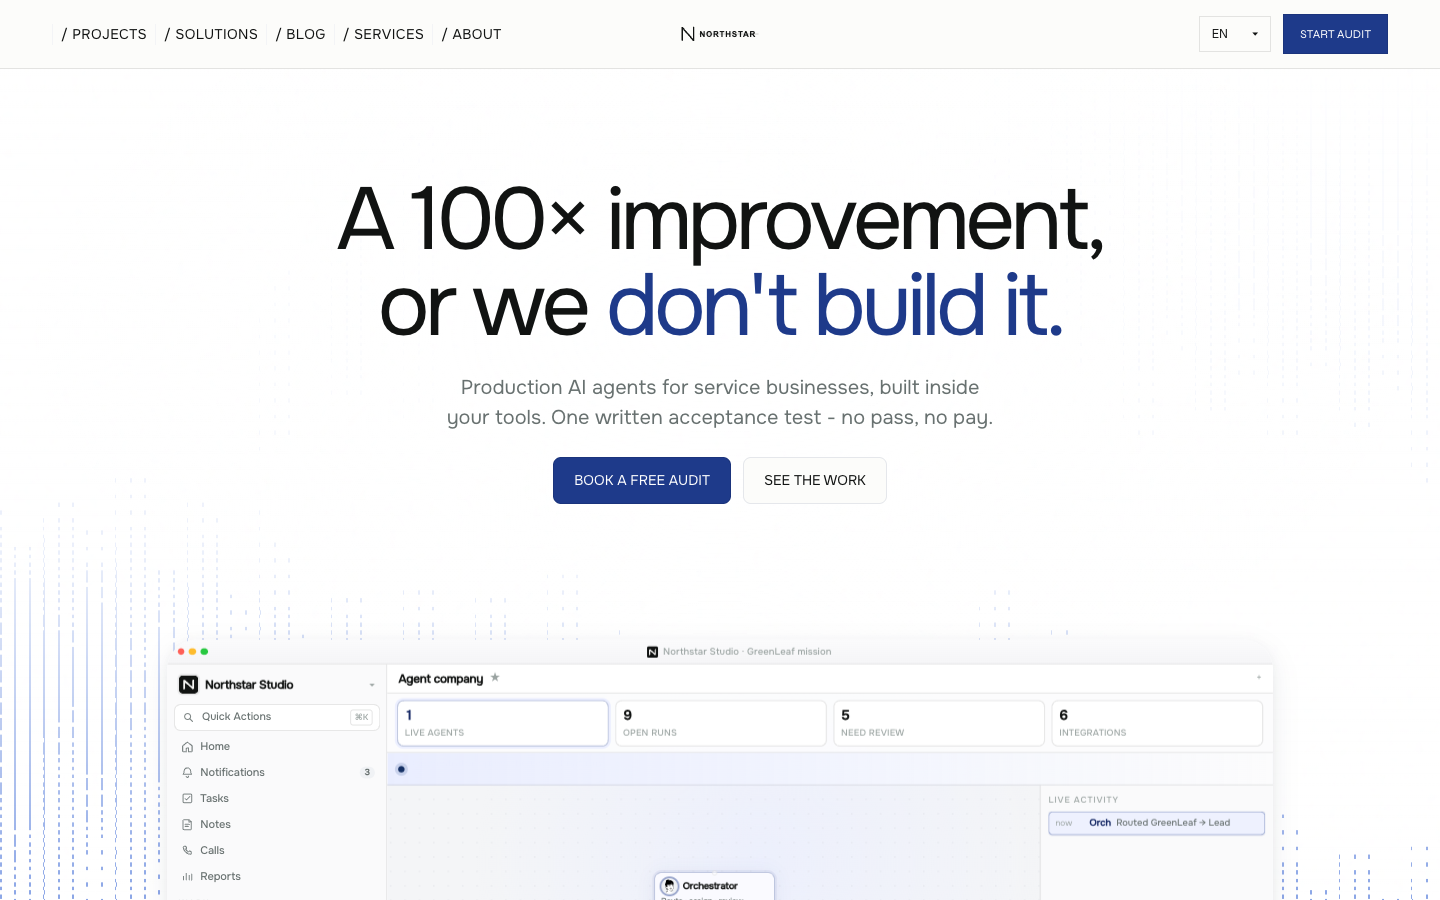Click the Start Audit button

click(x=1335, y=34)
